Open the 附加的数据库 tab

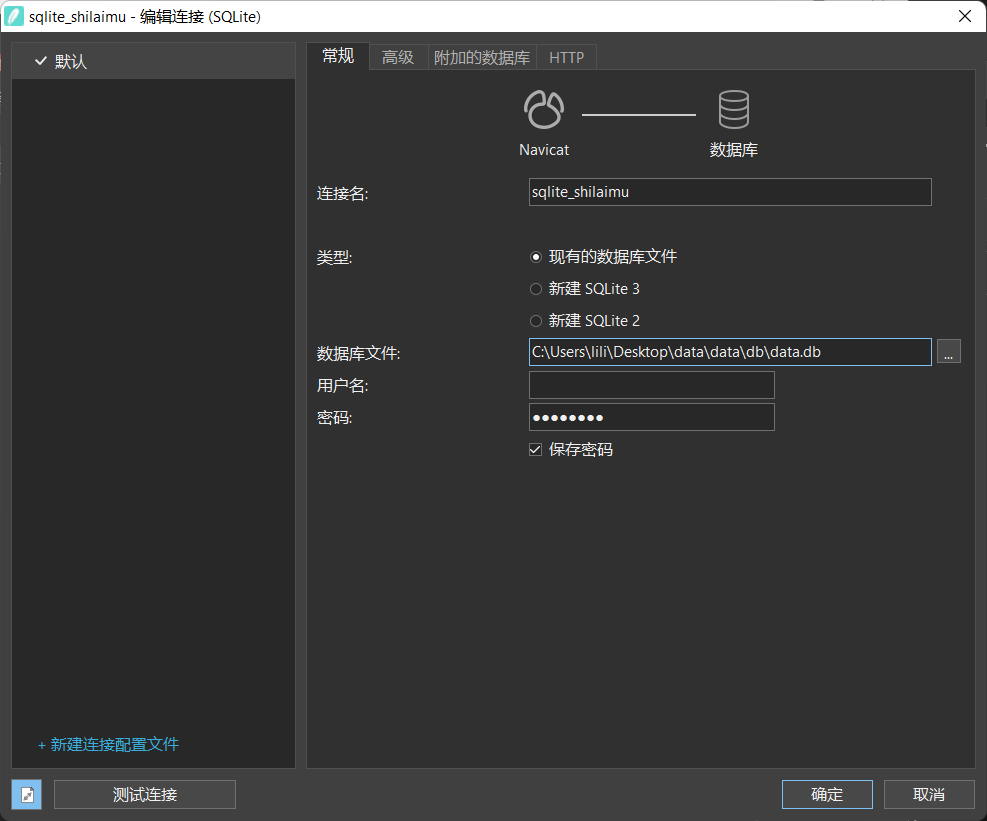pyautogui.click(x=482, y=58)
